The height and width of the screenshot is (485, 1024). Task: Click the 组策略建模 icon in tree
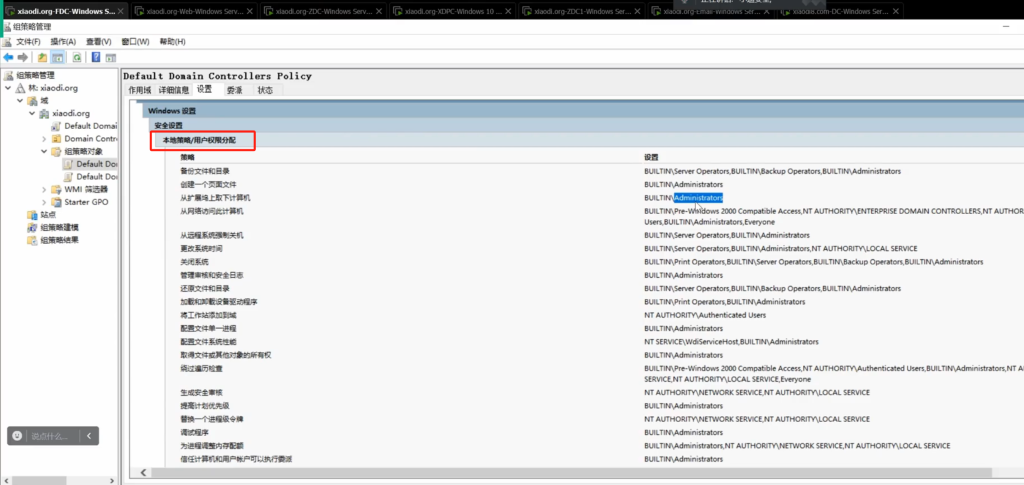click(32, 227)
